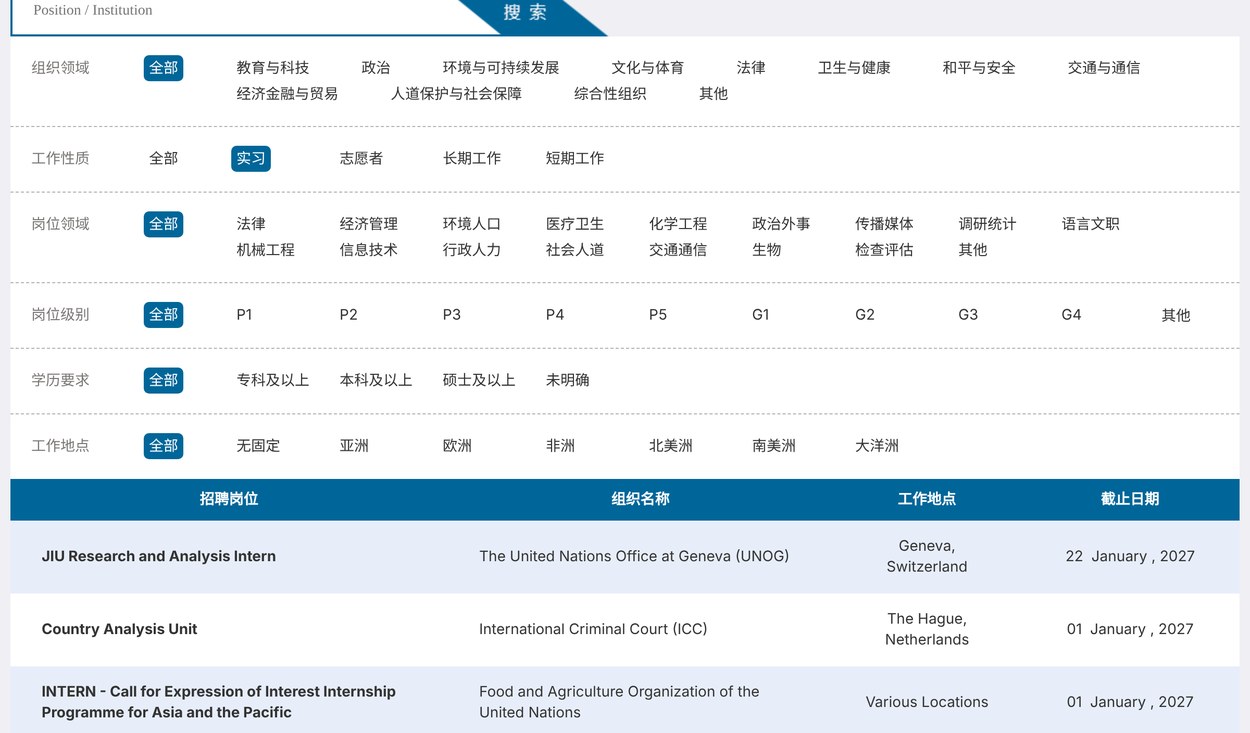Image resolution: width=1250 pixels, height=733 pixels.
Task: Filter by P5 position level
Action: coord(658,315)
